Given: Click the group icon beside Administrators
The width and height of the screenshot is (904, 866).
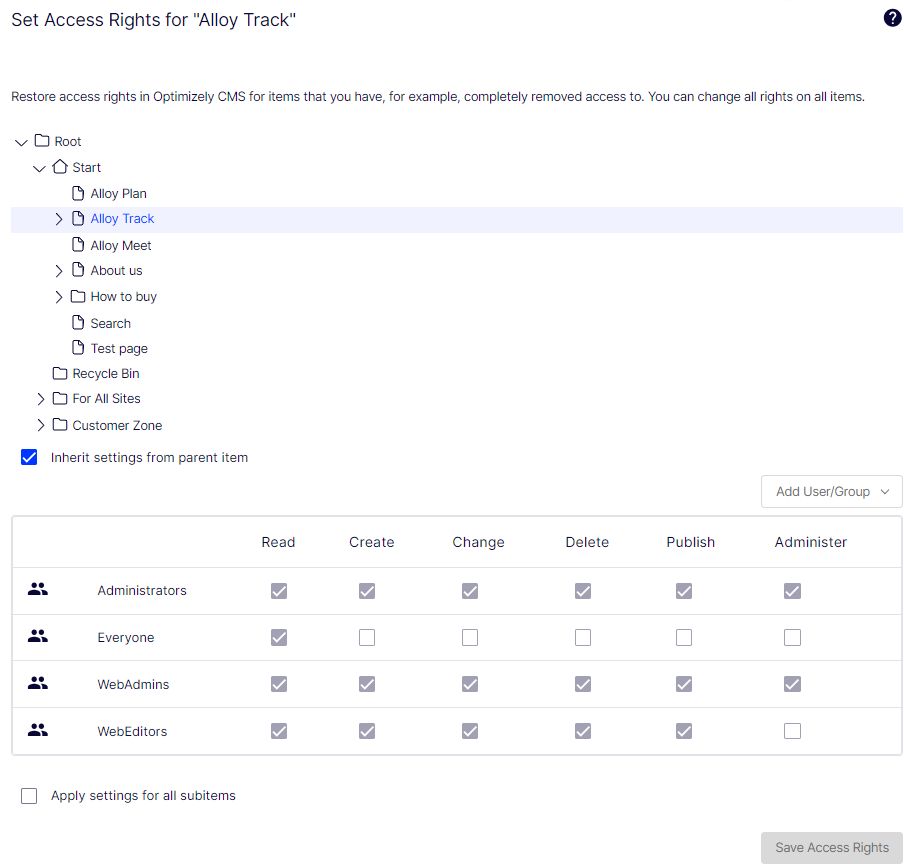Looking at the screenshot, I should 37,590.
